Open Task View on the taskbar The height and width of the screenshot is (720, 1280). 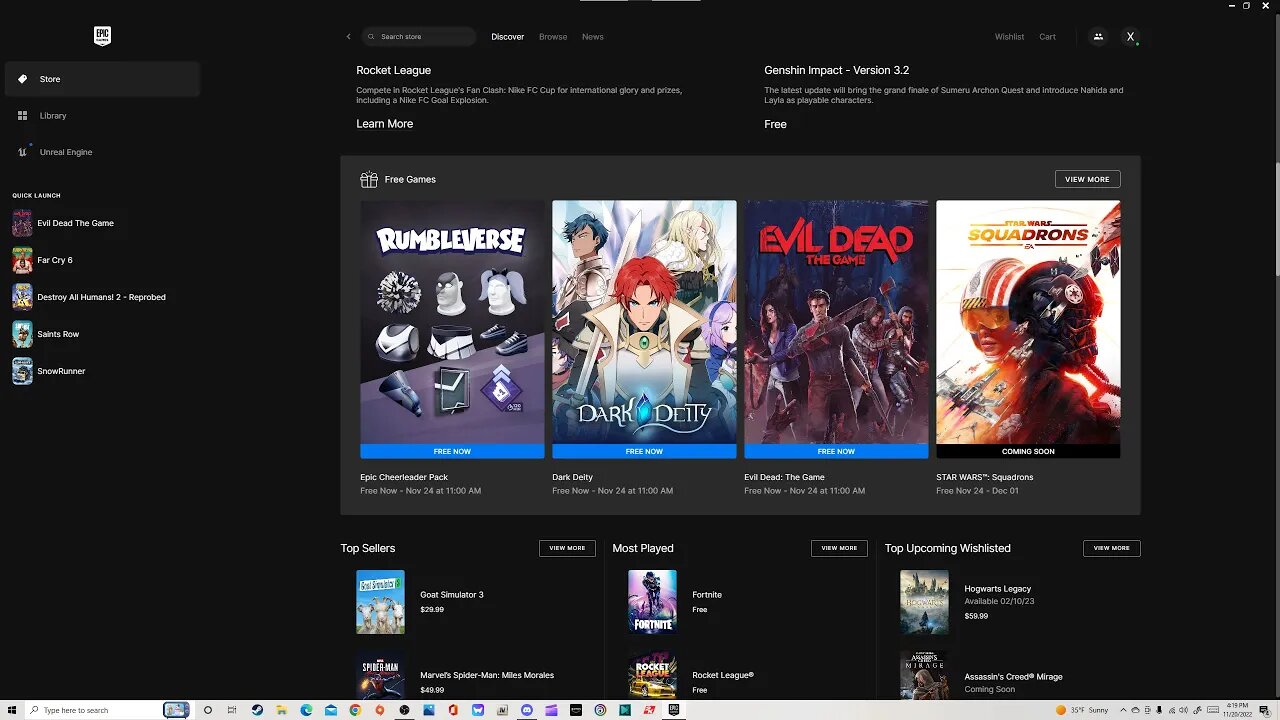(x=232, y=710)
